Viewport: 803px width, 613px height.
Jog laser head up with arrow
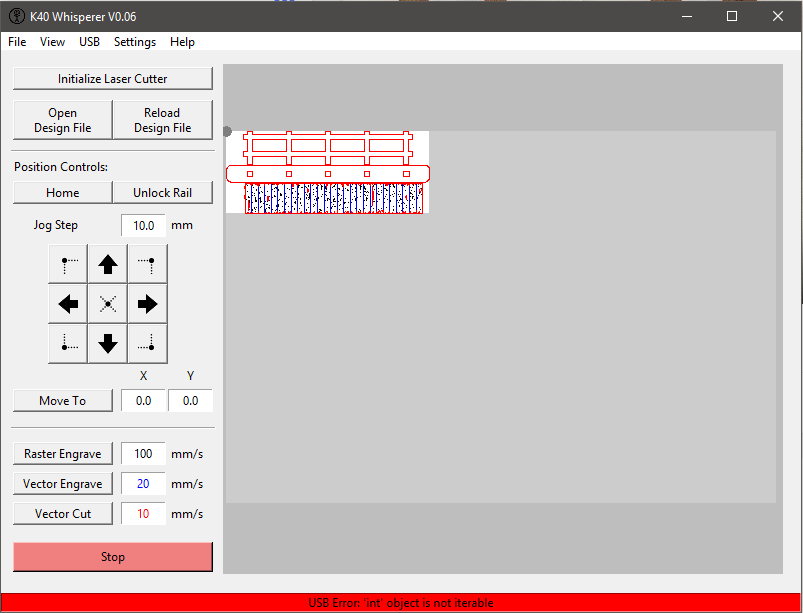click(108, 265)
